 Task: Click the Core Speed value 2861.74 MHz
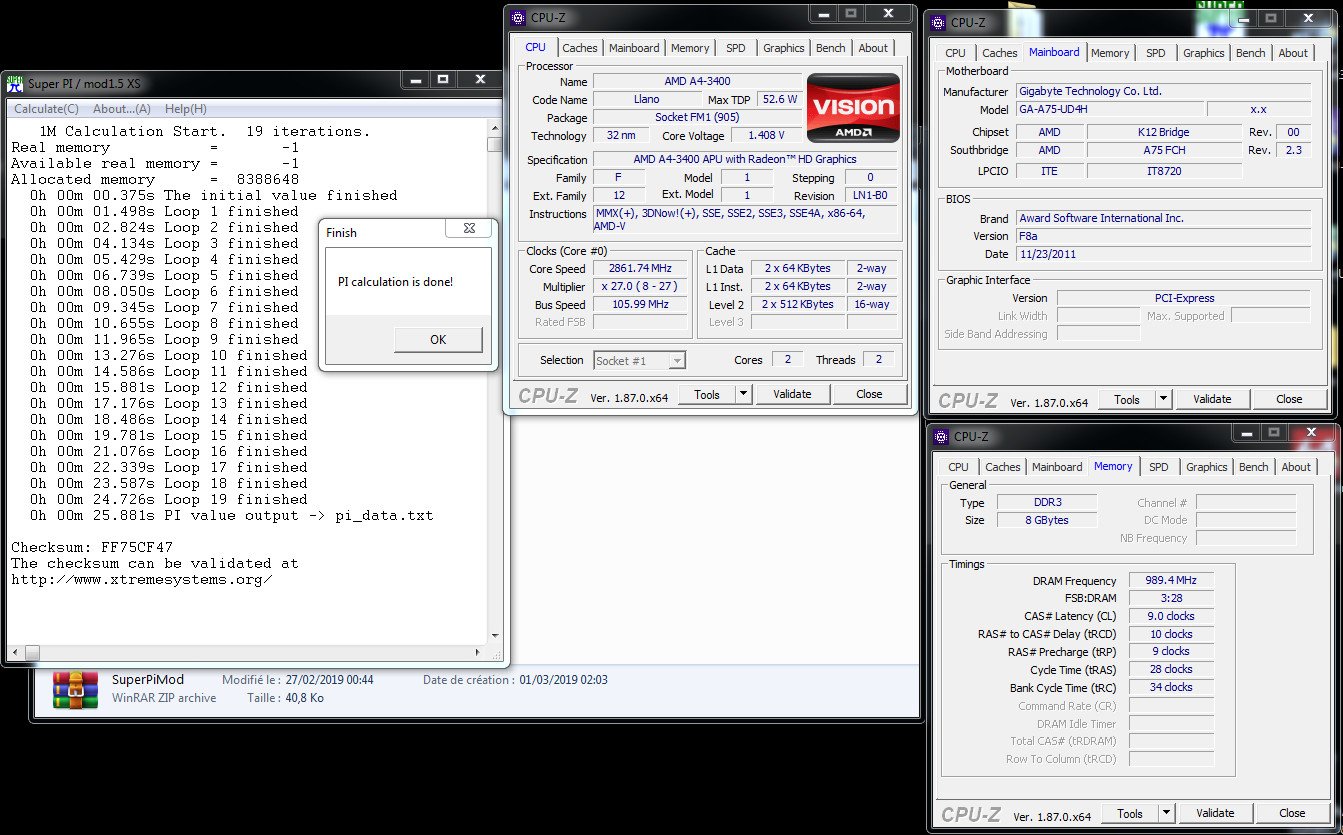pos(640,268)
